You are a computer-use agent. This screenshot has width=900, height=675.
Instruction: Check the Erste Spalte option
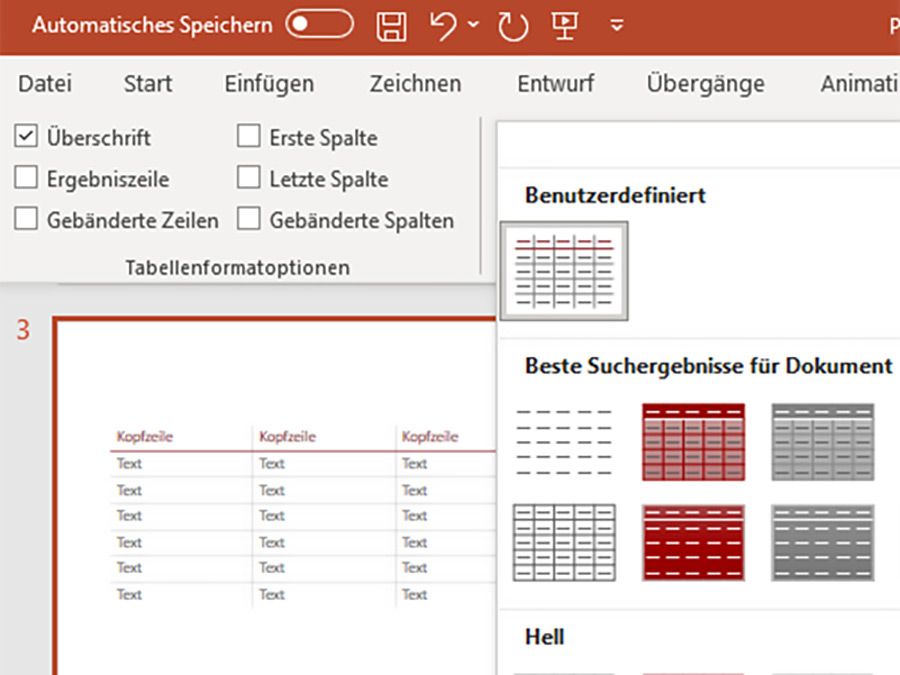pos(249,136)
